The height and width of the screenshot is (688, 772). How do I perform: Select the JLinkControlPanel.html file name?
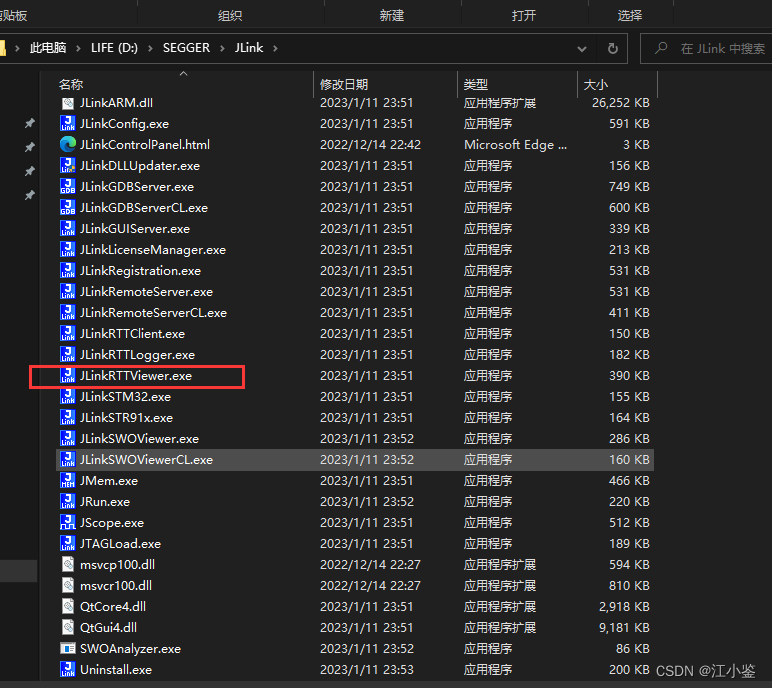[x=145, y=144]
